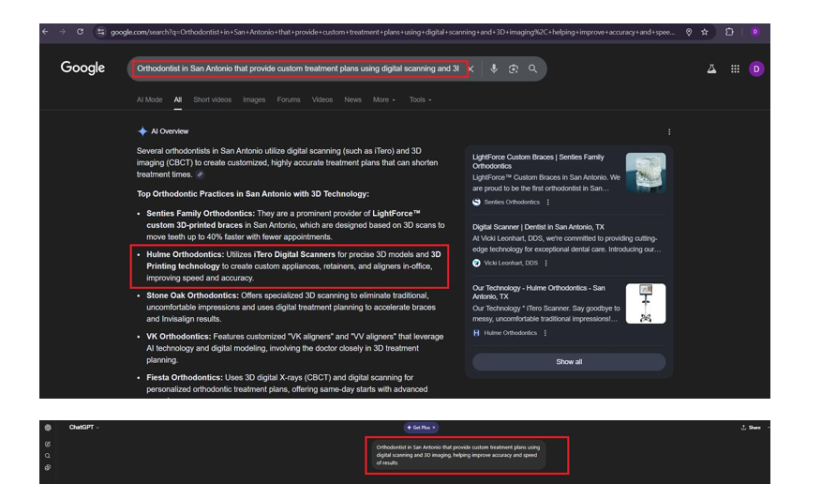This screenshot has width=836, height=484.
Task: Open options next to Vicki Leonhart, DDS
Action: click(545, 263)
